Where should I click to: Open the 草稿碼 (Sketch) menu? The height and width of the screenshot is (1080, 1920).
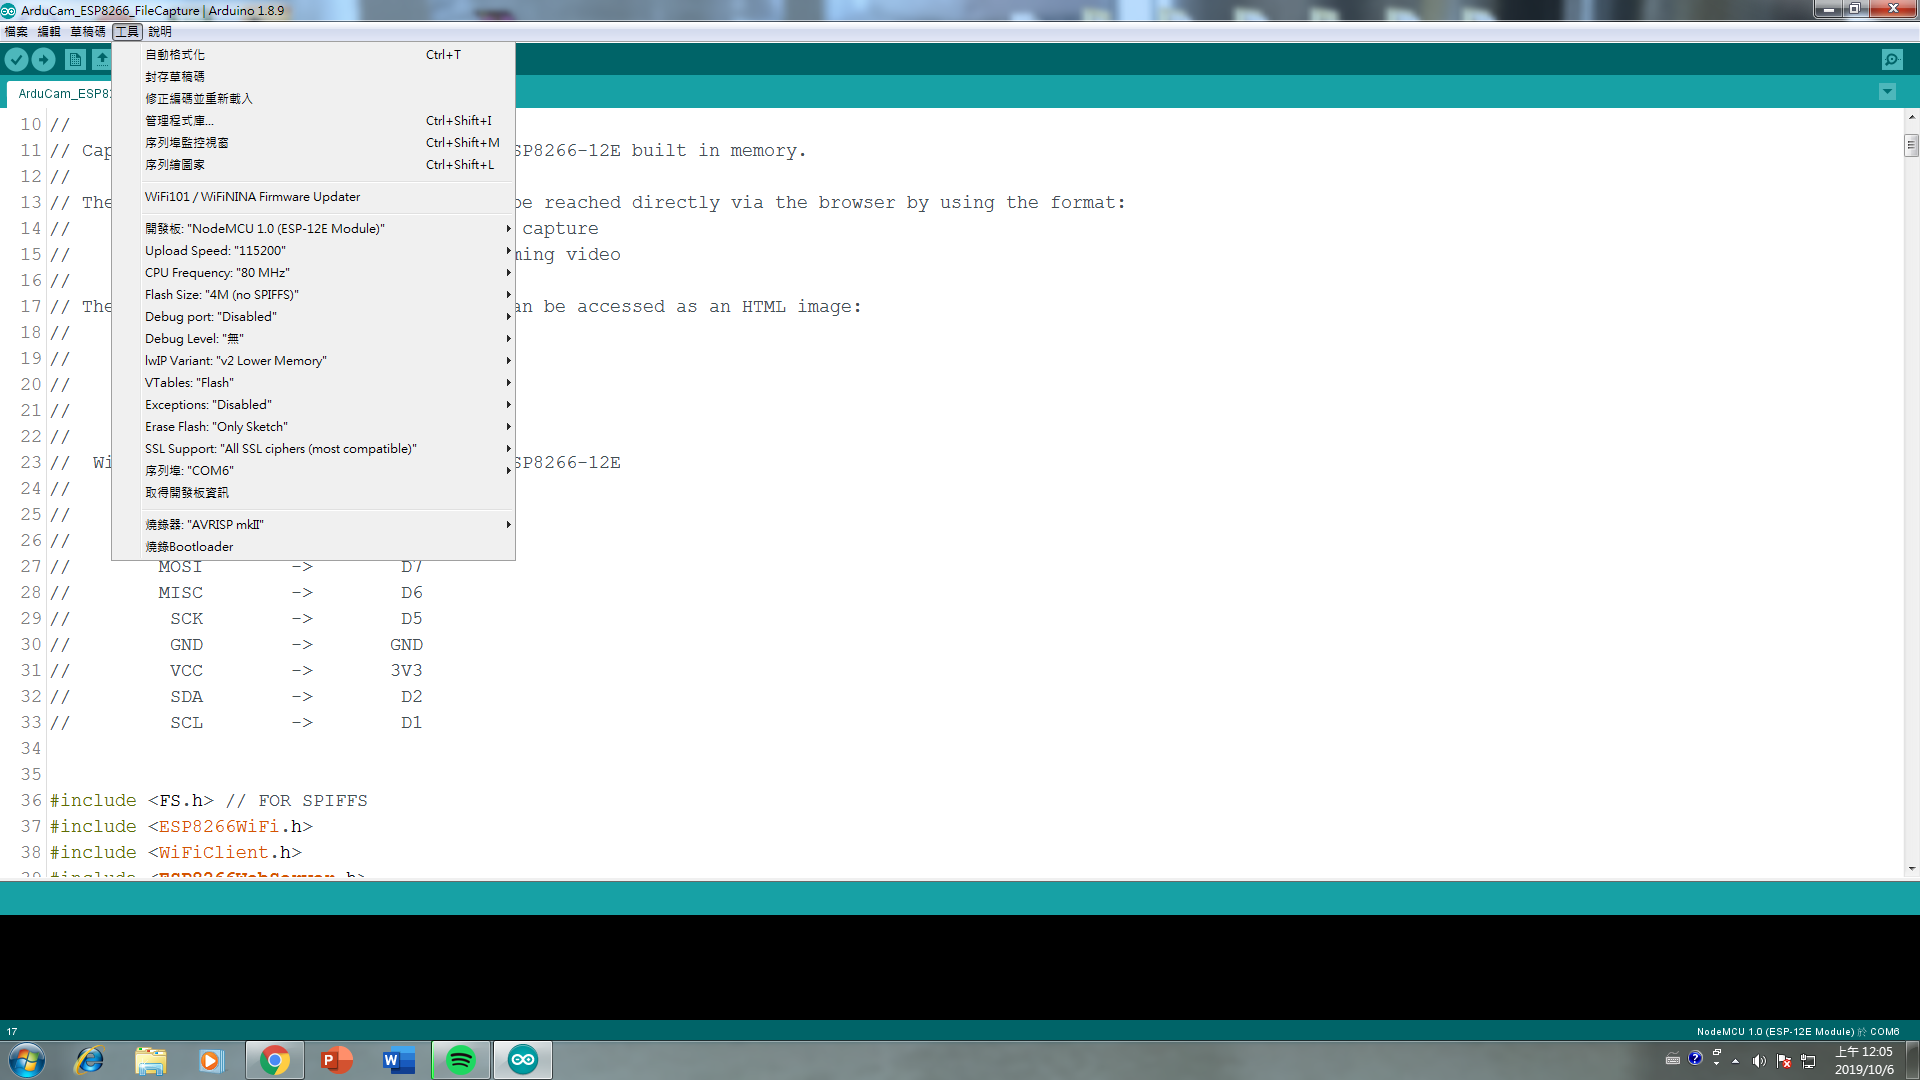88,32
